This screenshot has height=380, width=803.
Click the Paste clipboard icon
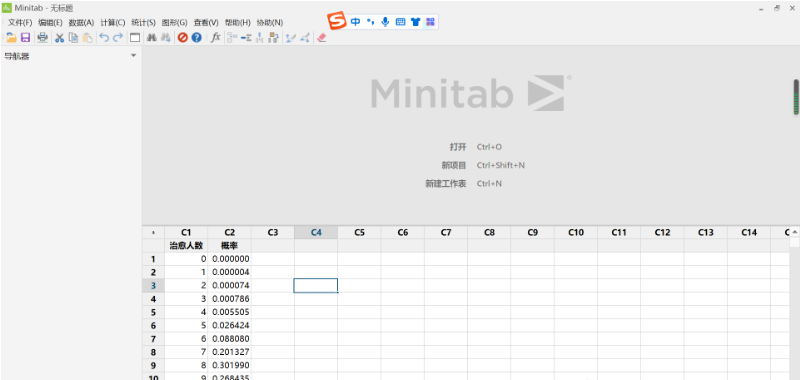click(x=88, y=37)
